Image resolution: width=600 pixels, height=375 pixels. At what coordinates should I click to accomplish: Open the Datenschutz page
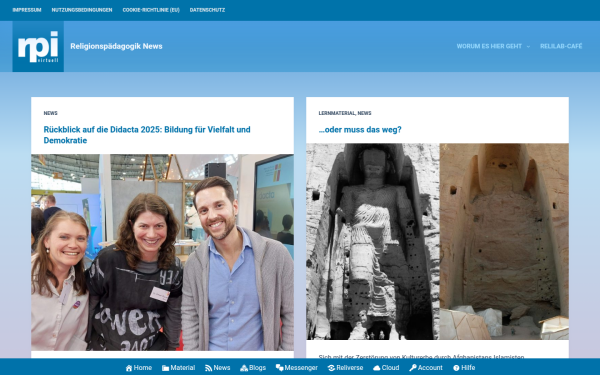[x=207, y=10]
